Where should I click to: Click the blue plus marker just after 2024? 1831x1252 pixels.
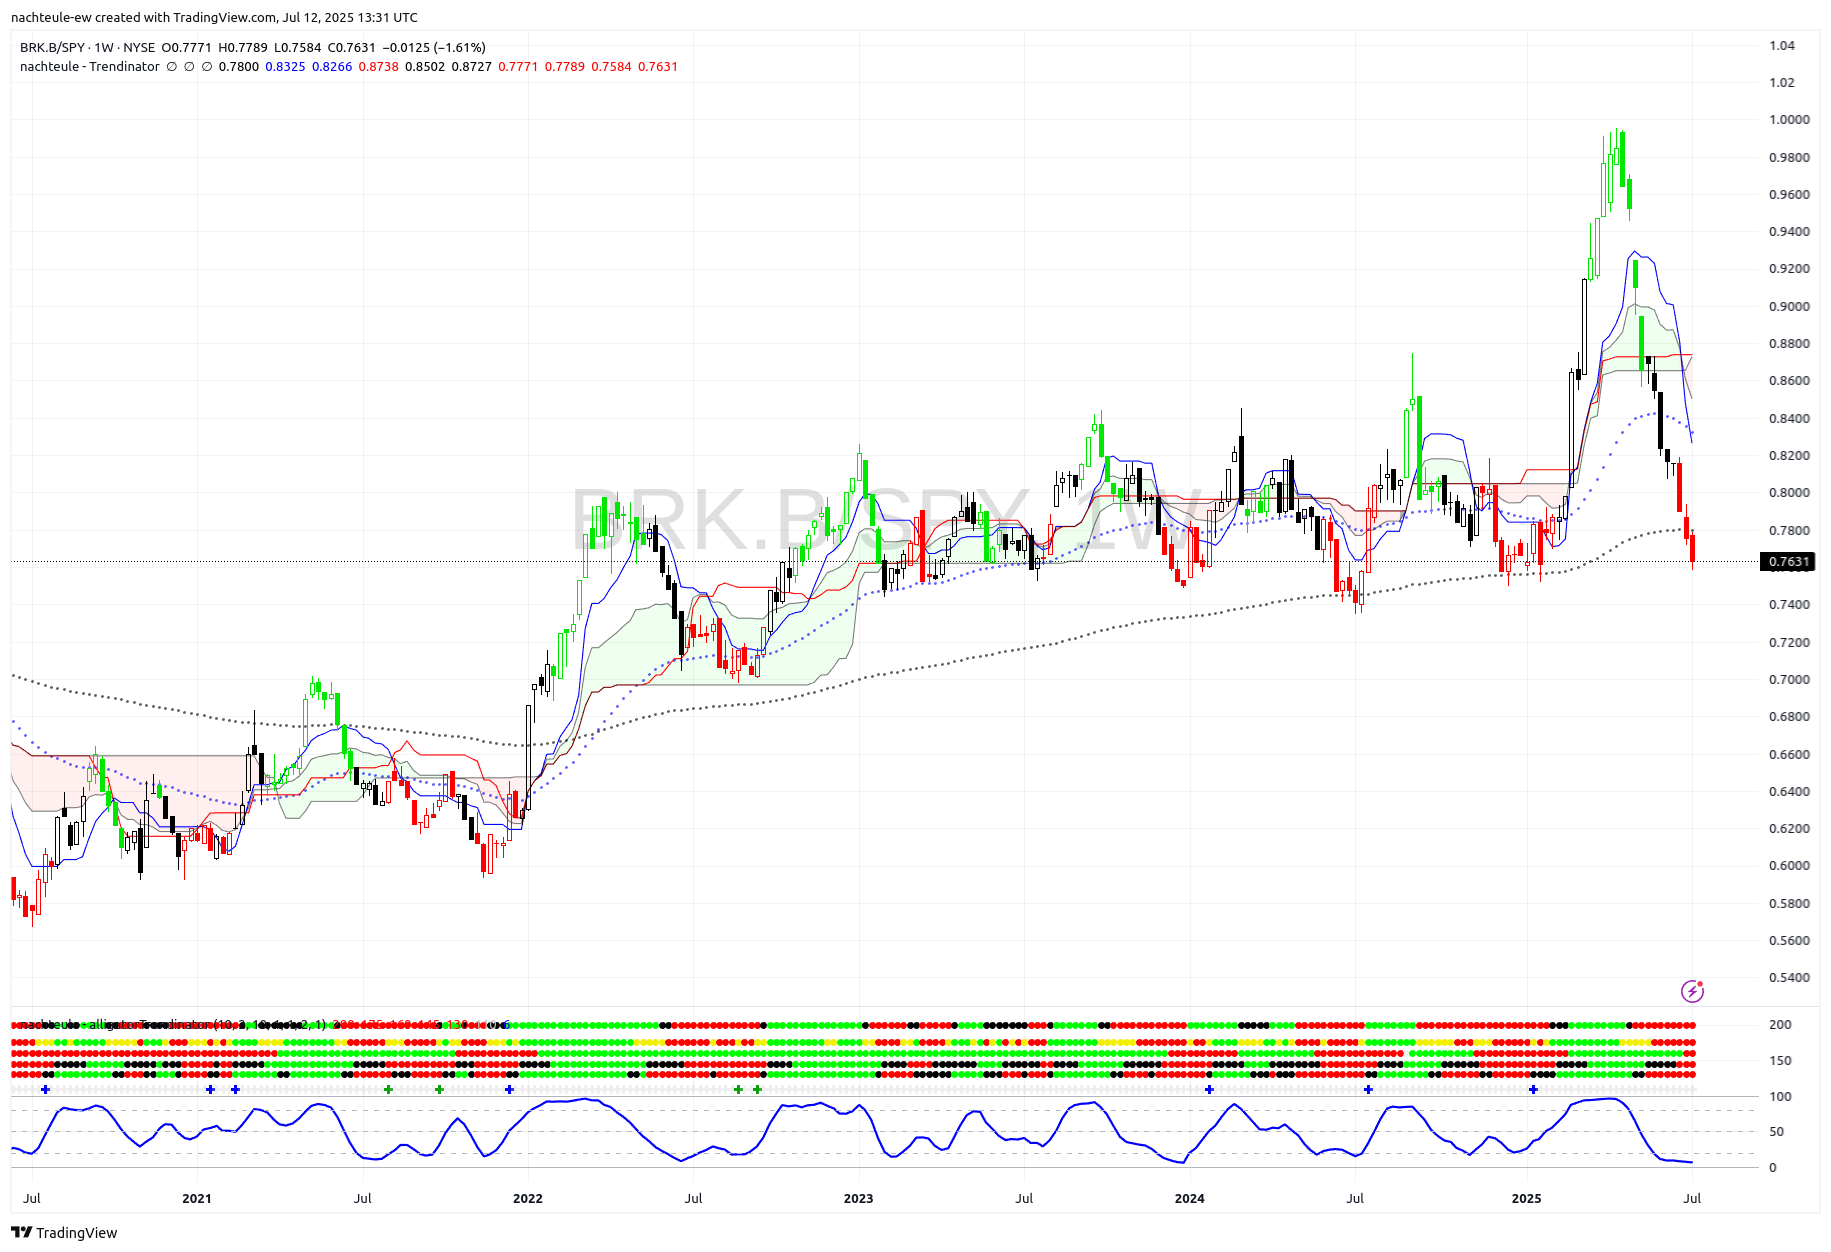[x=1209, y=1089]
